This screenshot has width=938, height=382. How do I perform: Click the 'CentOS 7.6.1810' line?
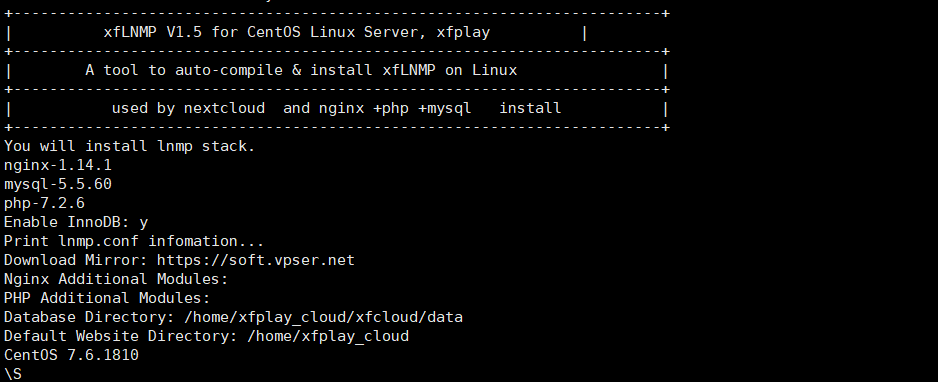click(x=71, y=356)
